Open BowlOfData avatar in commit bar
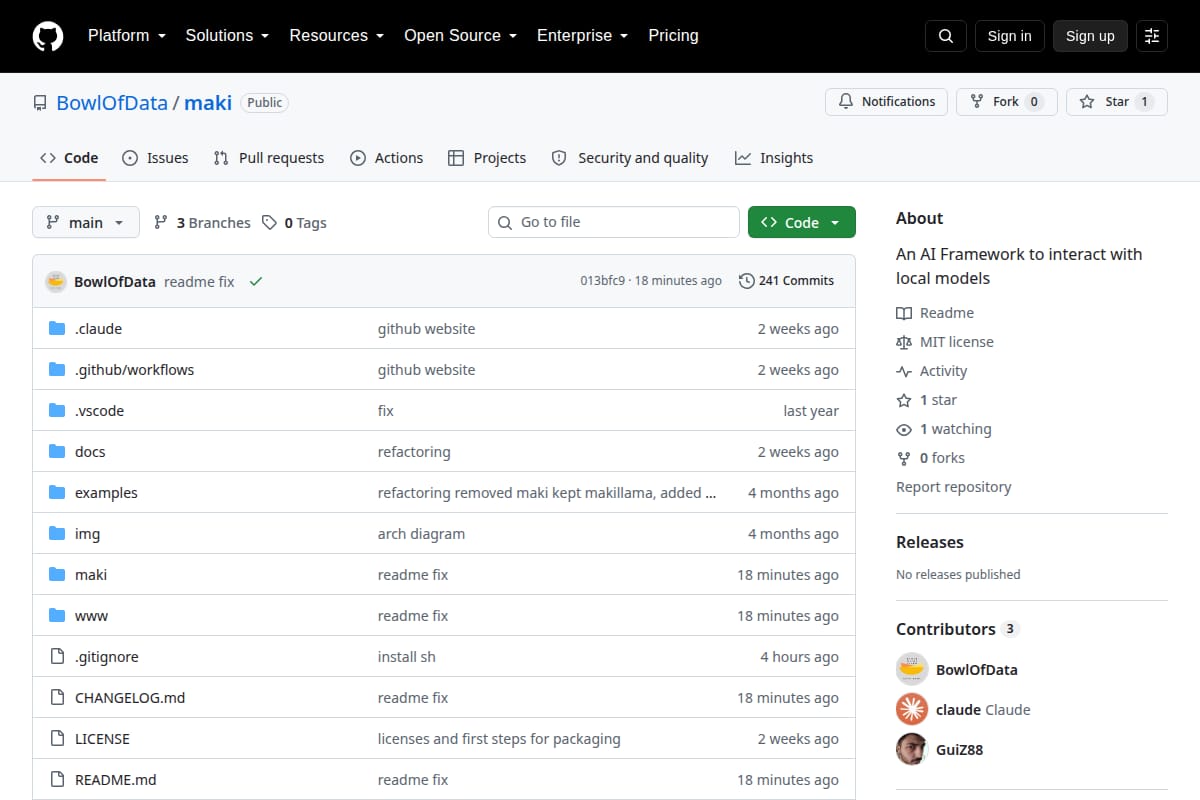The height and width of the screenshot is (800, 1200). pyautogui.click(x=56, y=281)
